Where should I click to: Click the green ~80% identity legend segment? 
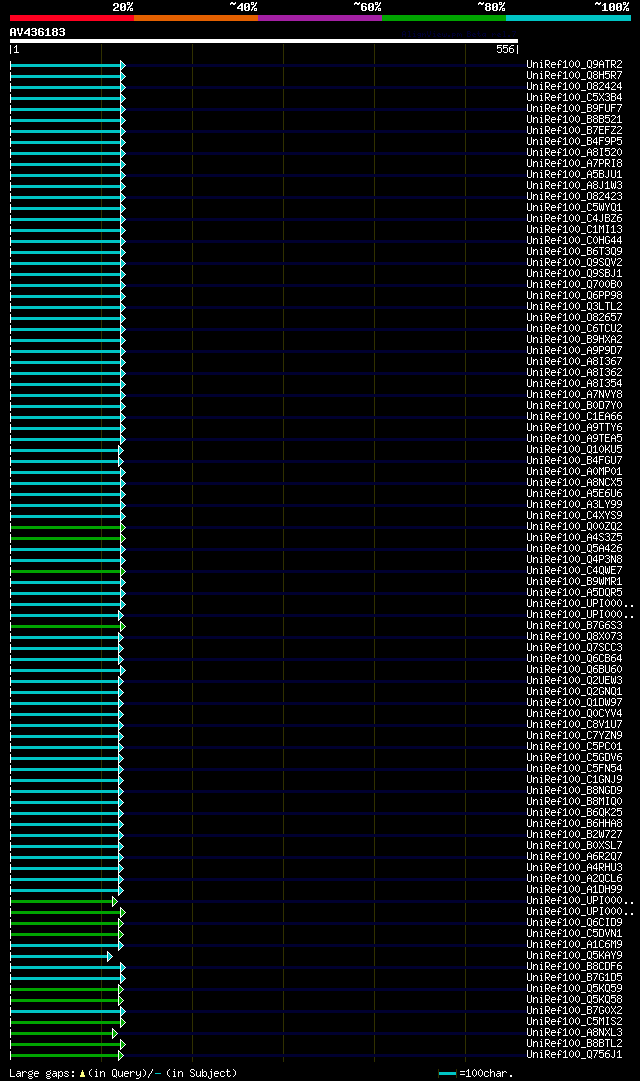[444, 18]
